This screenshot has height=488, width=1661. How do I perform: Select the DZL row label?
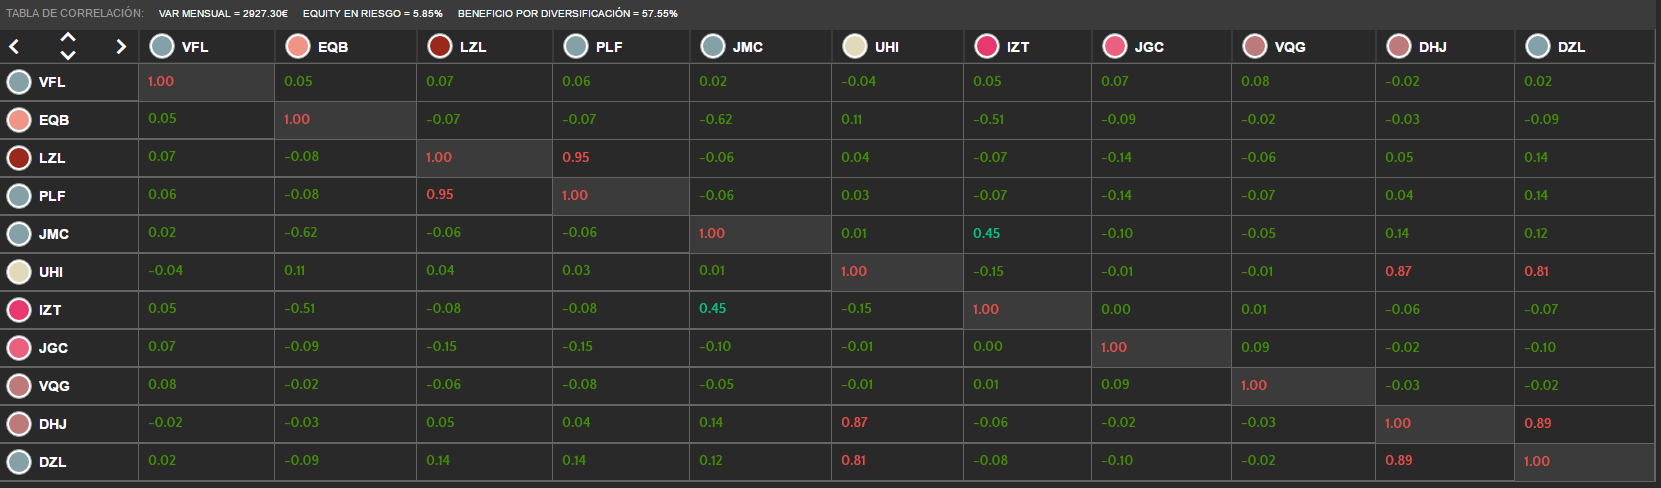(x=52, y=462)
